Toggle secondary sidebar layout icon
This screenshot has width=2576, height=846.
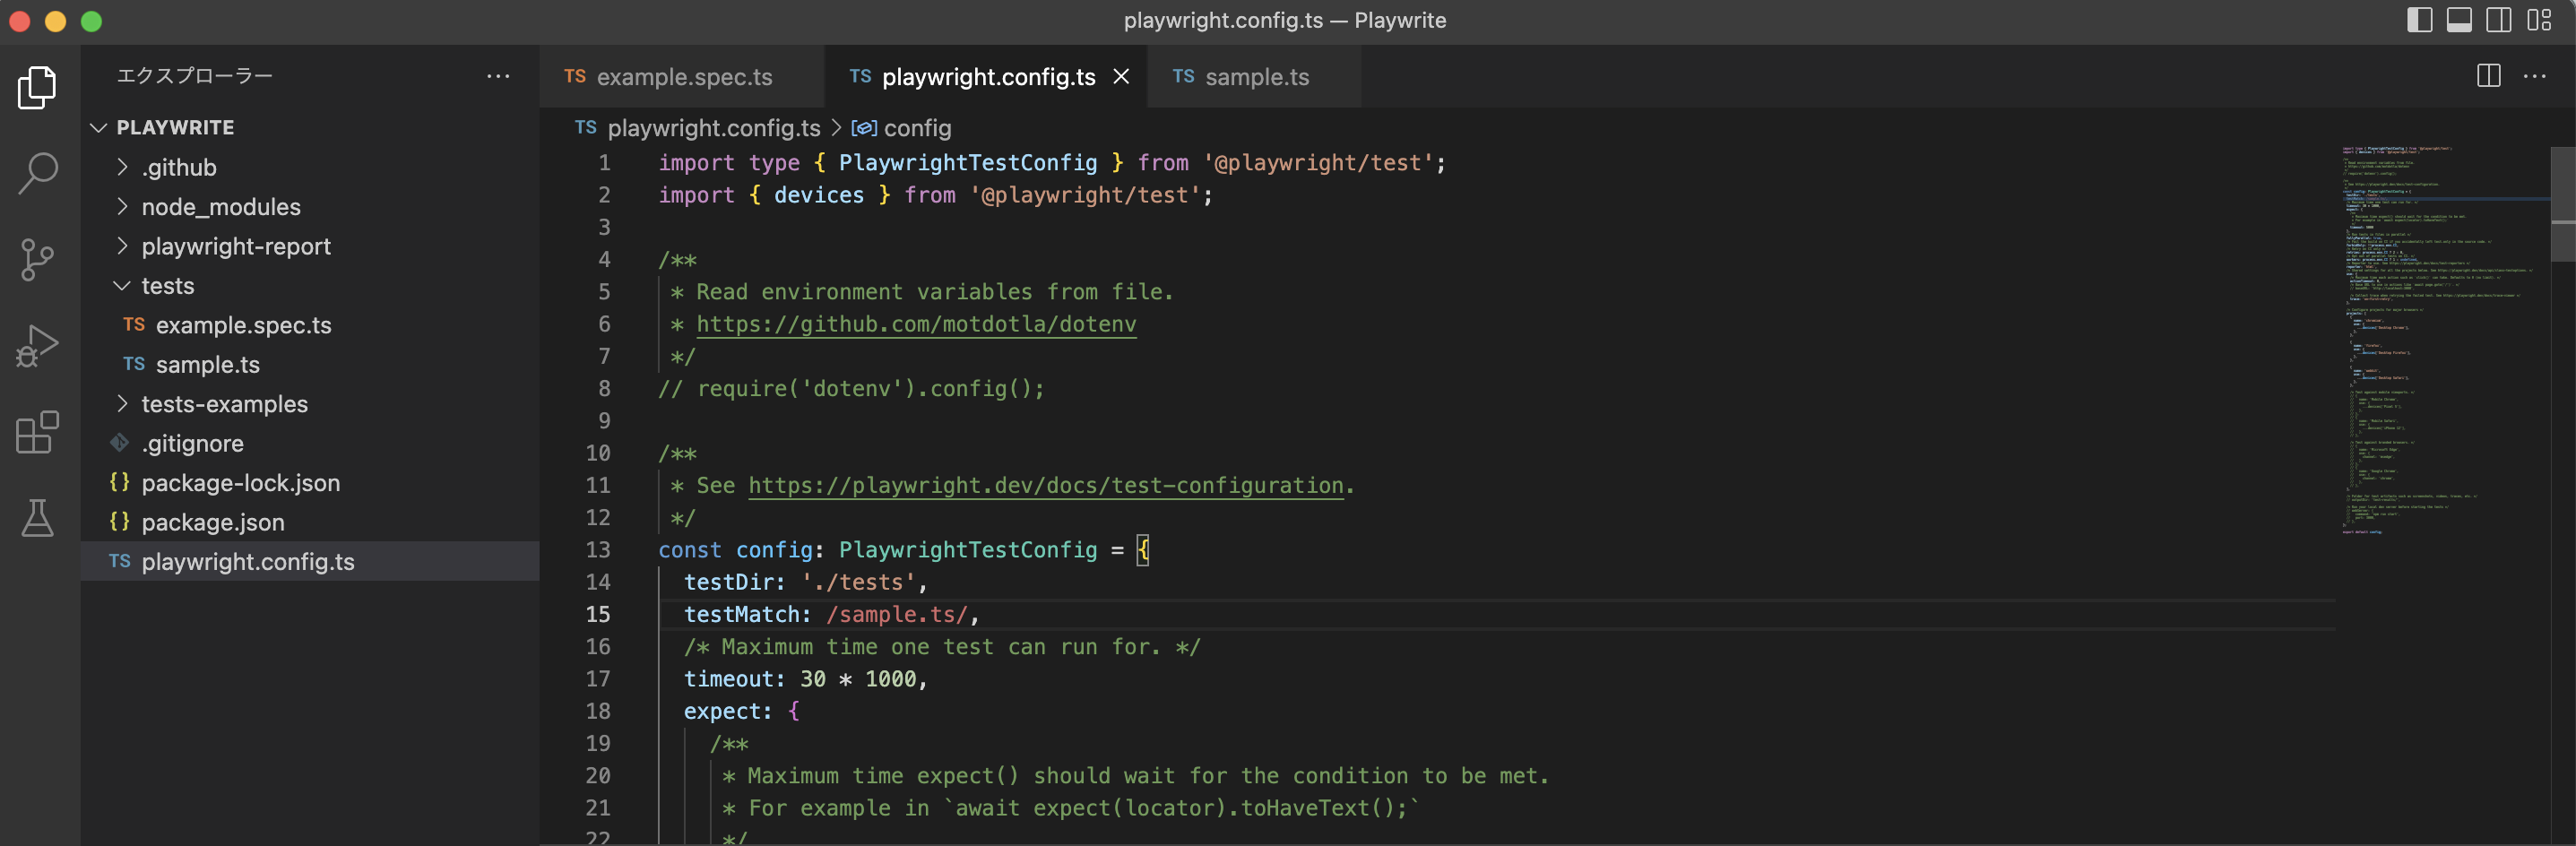pyautogui.click(x=2499, y=20)
